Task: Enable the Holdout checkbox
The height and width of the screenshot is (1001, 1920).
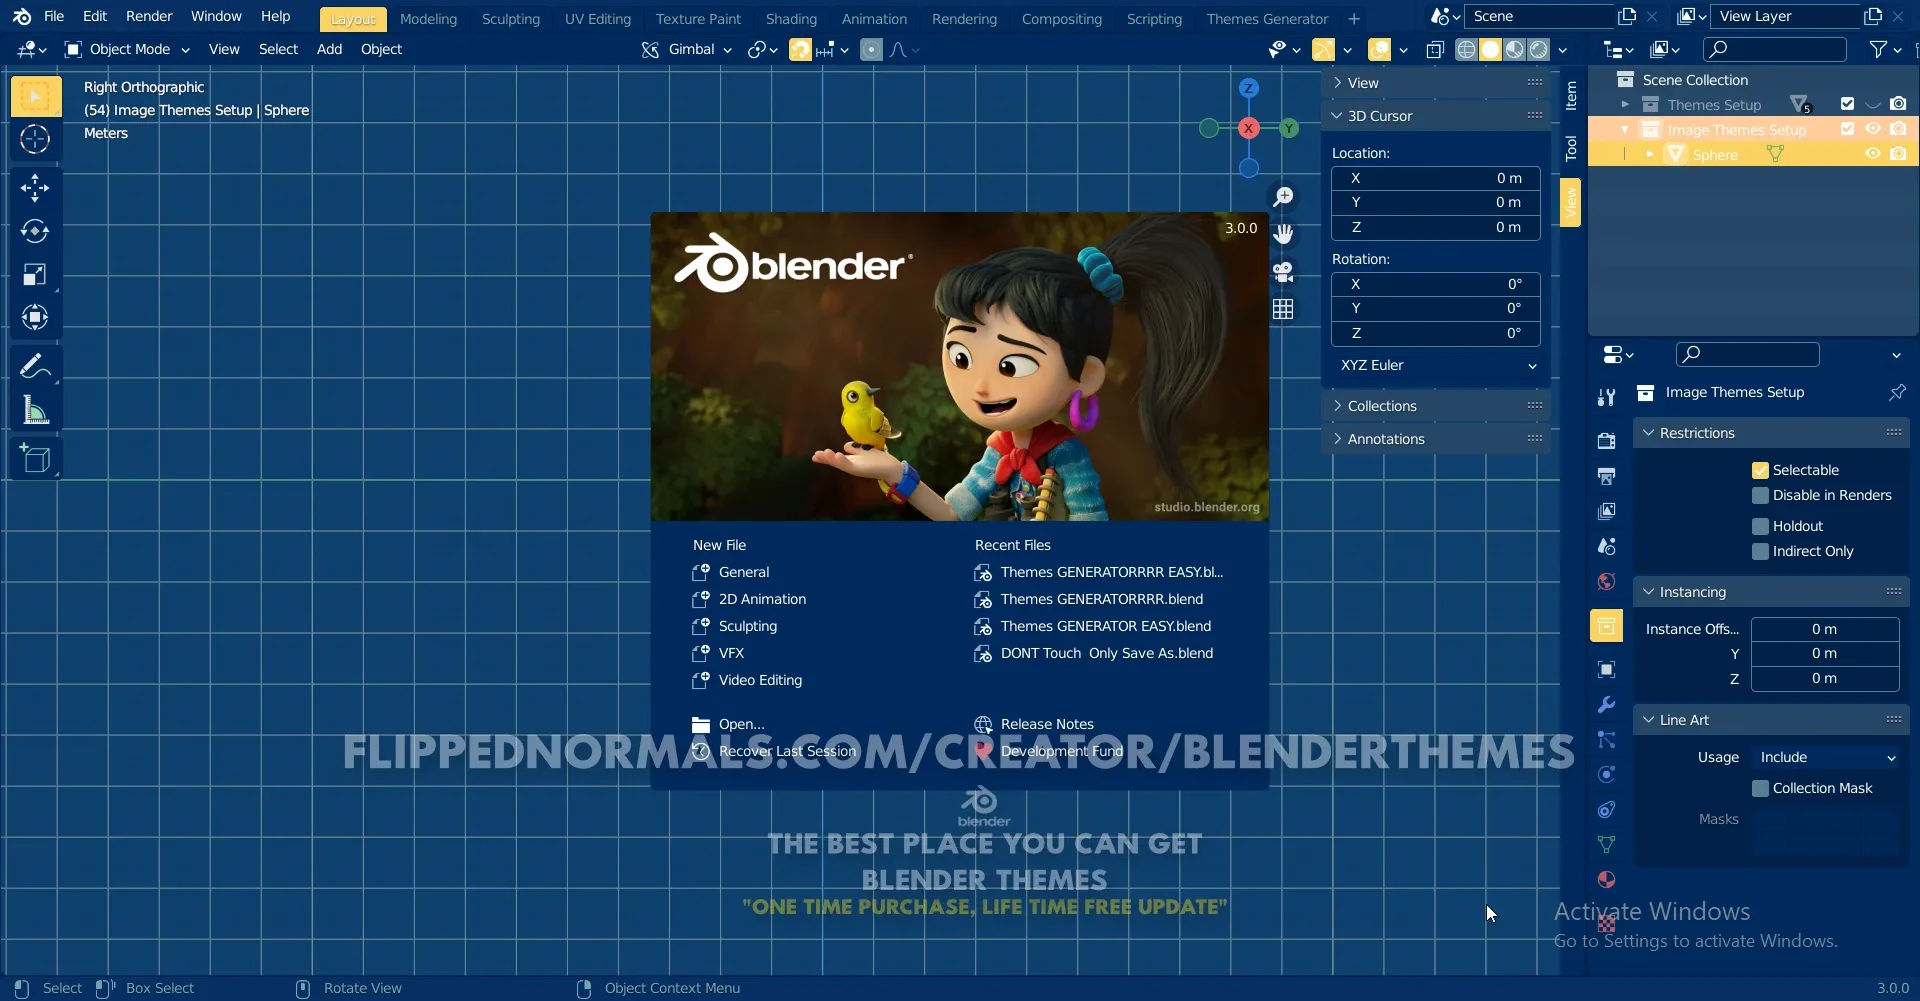Action: point(1760,526)
